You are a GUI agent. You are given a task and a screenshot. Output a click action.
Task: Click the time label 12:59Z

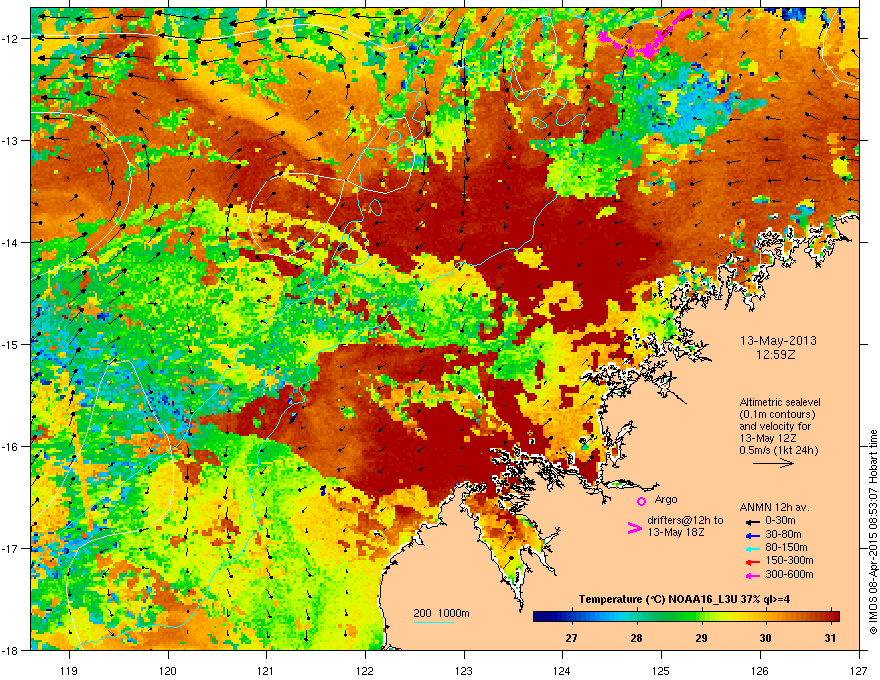(776, 355)
